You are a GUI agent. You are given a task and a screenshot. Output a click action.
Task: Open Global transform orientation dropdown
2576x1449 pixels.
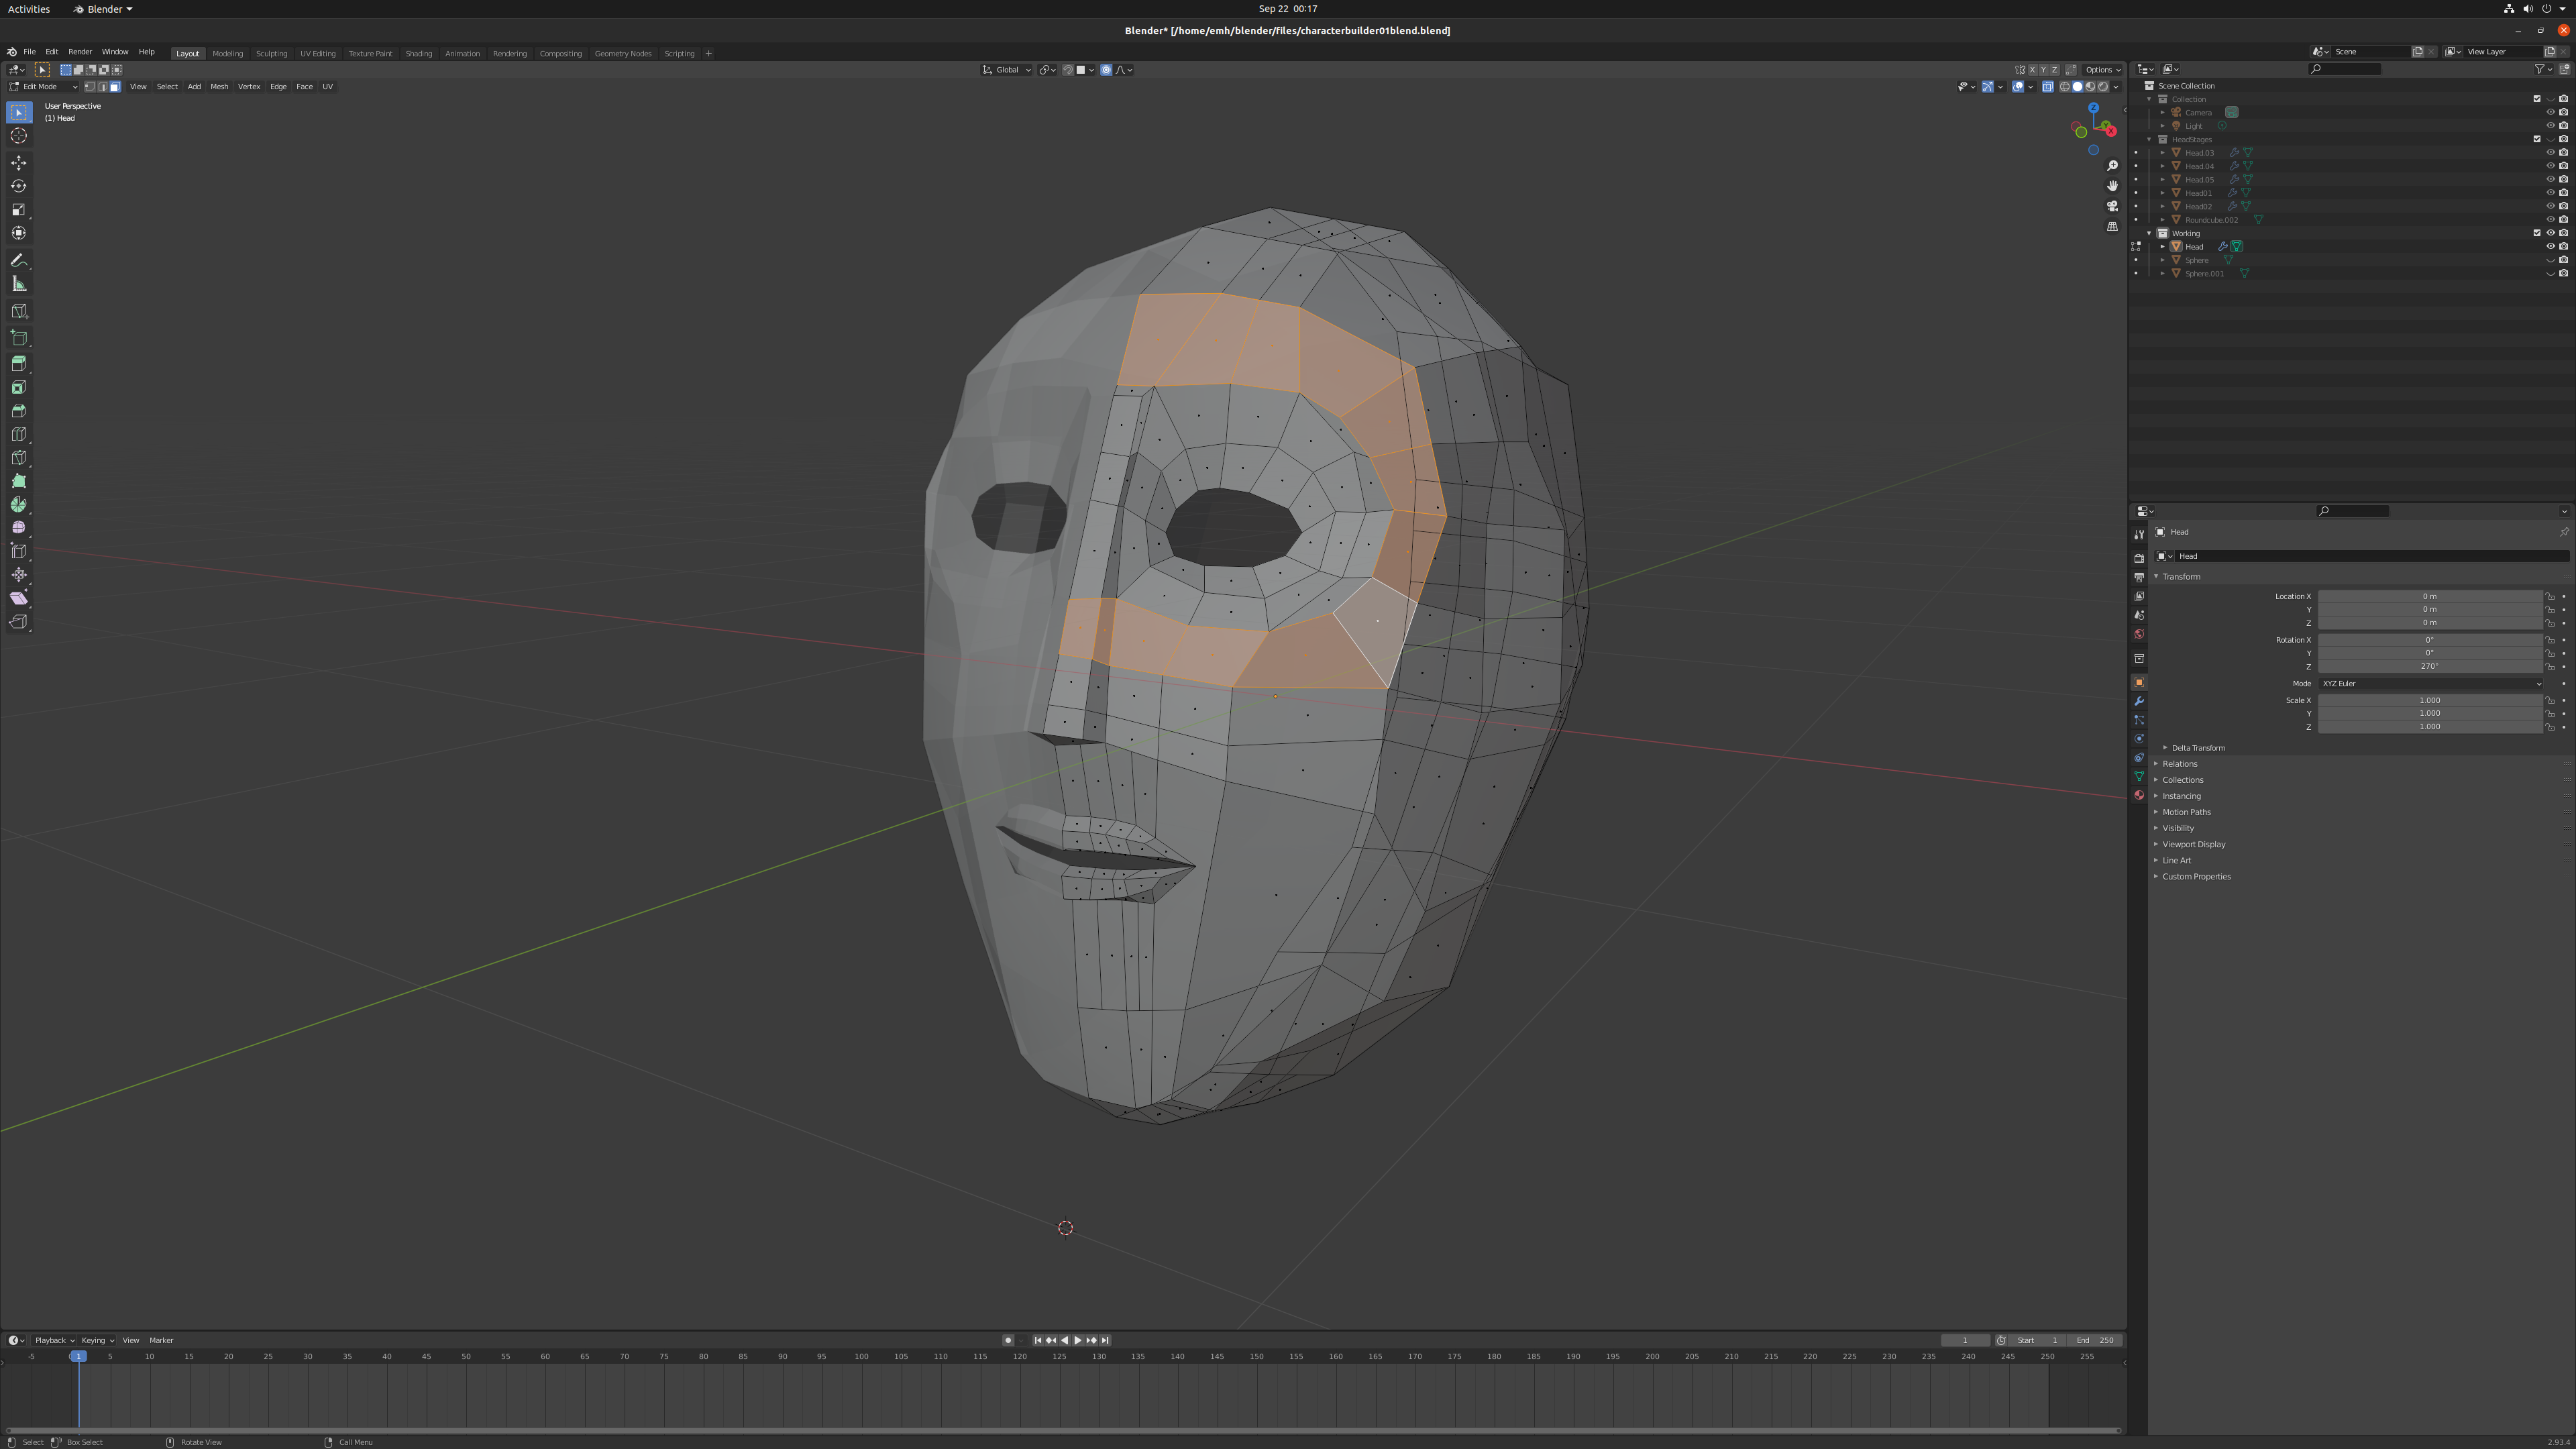pyautogui.click(x=1006, y=70)
